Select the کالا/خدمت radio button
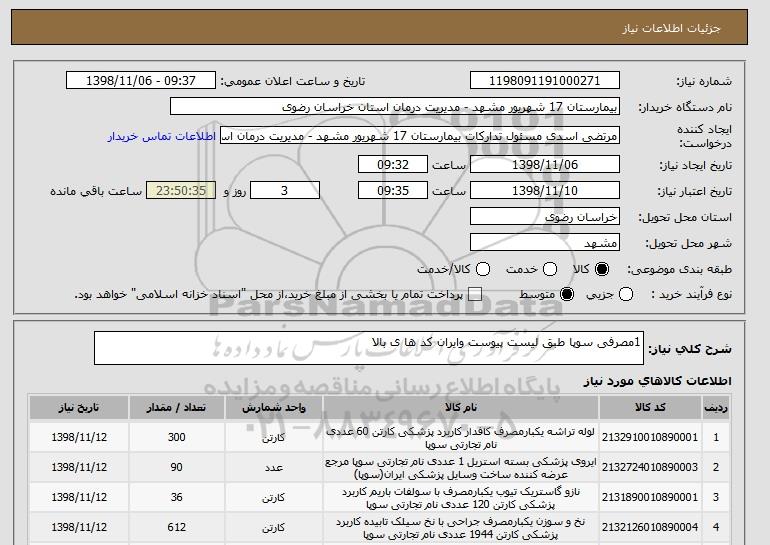This screenshot has width=770, height=545. (x=483, y=269)
